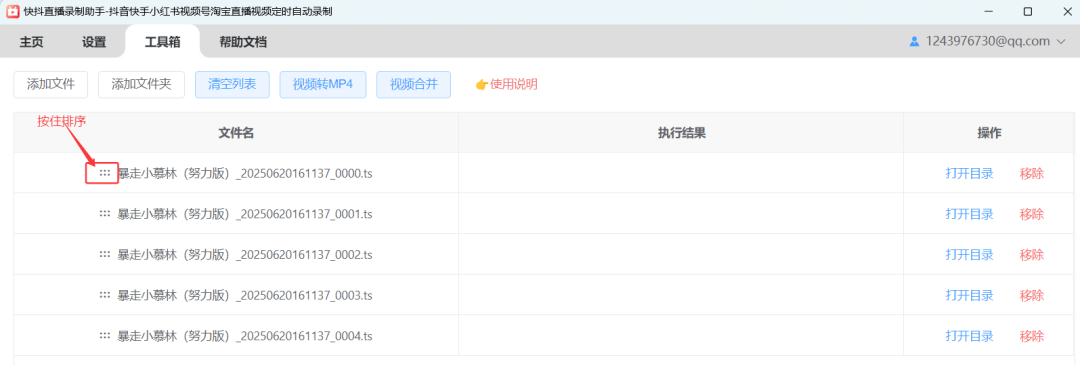1080x366 pixels.
Task: Remove file _0000.ts from list
Action: click(x=1032, y=173)
